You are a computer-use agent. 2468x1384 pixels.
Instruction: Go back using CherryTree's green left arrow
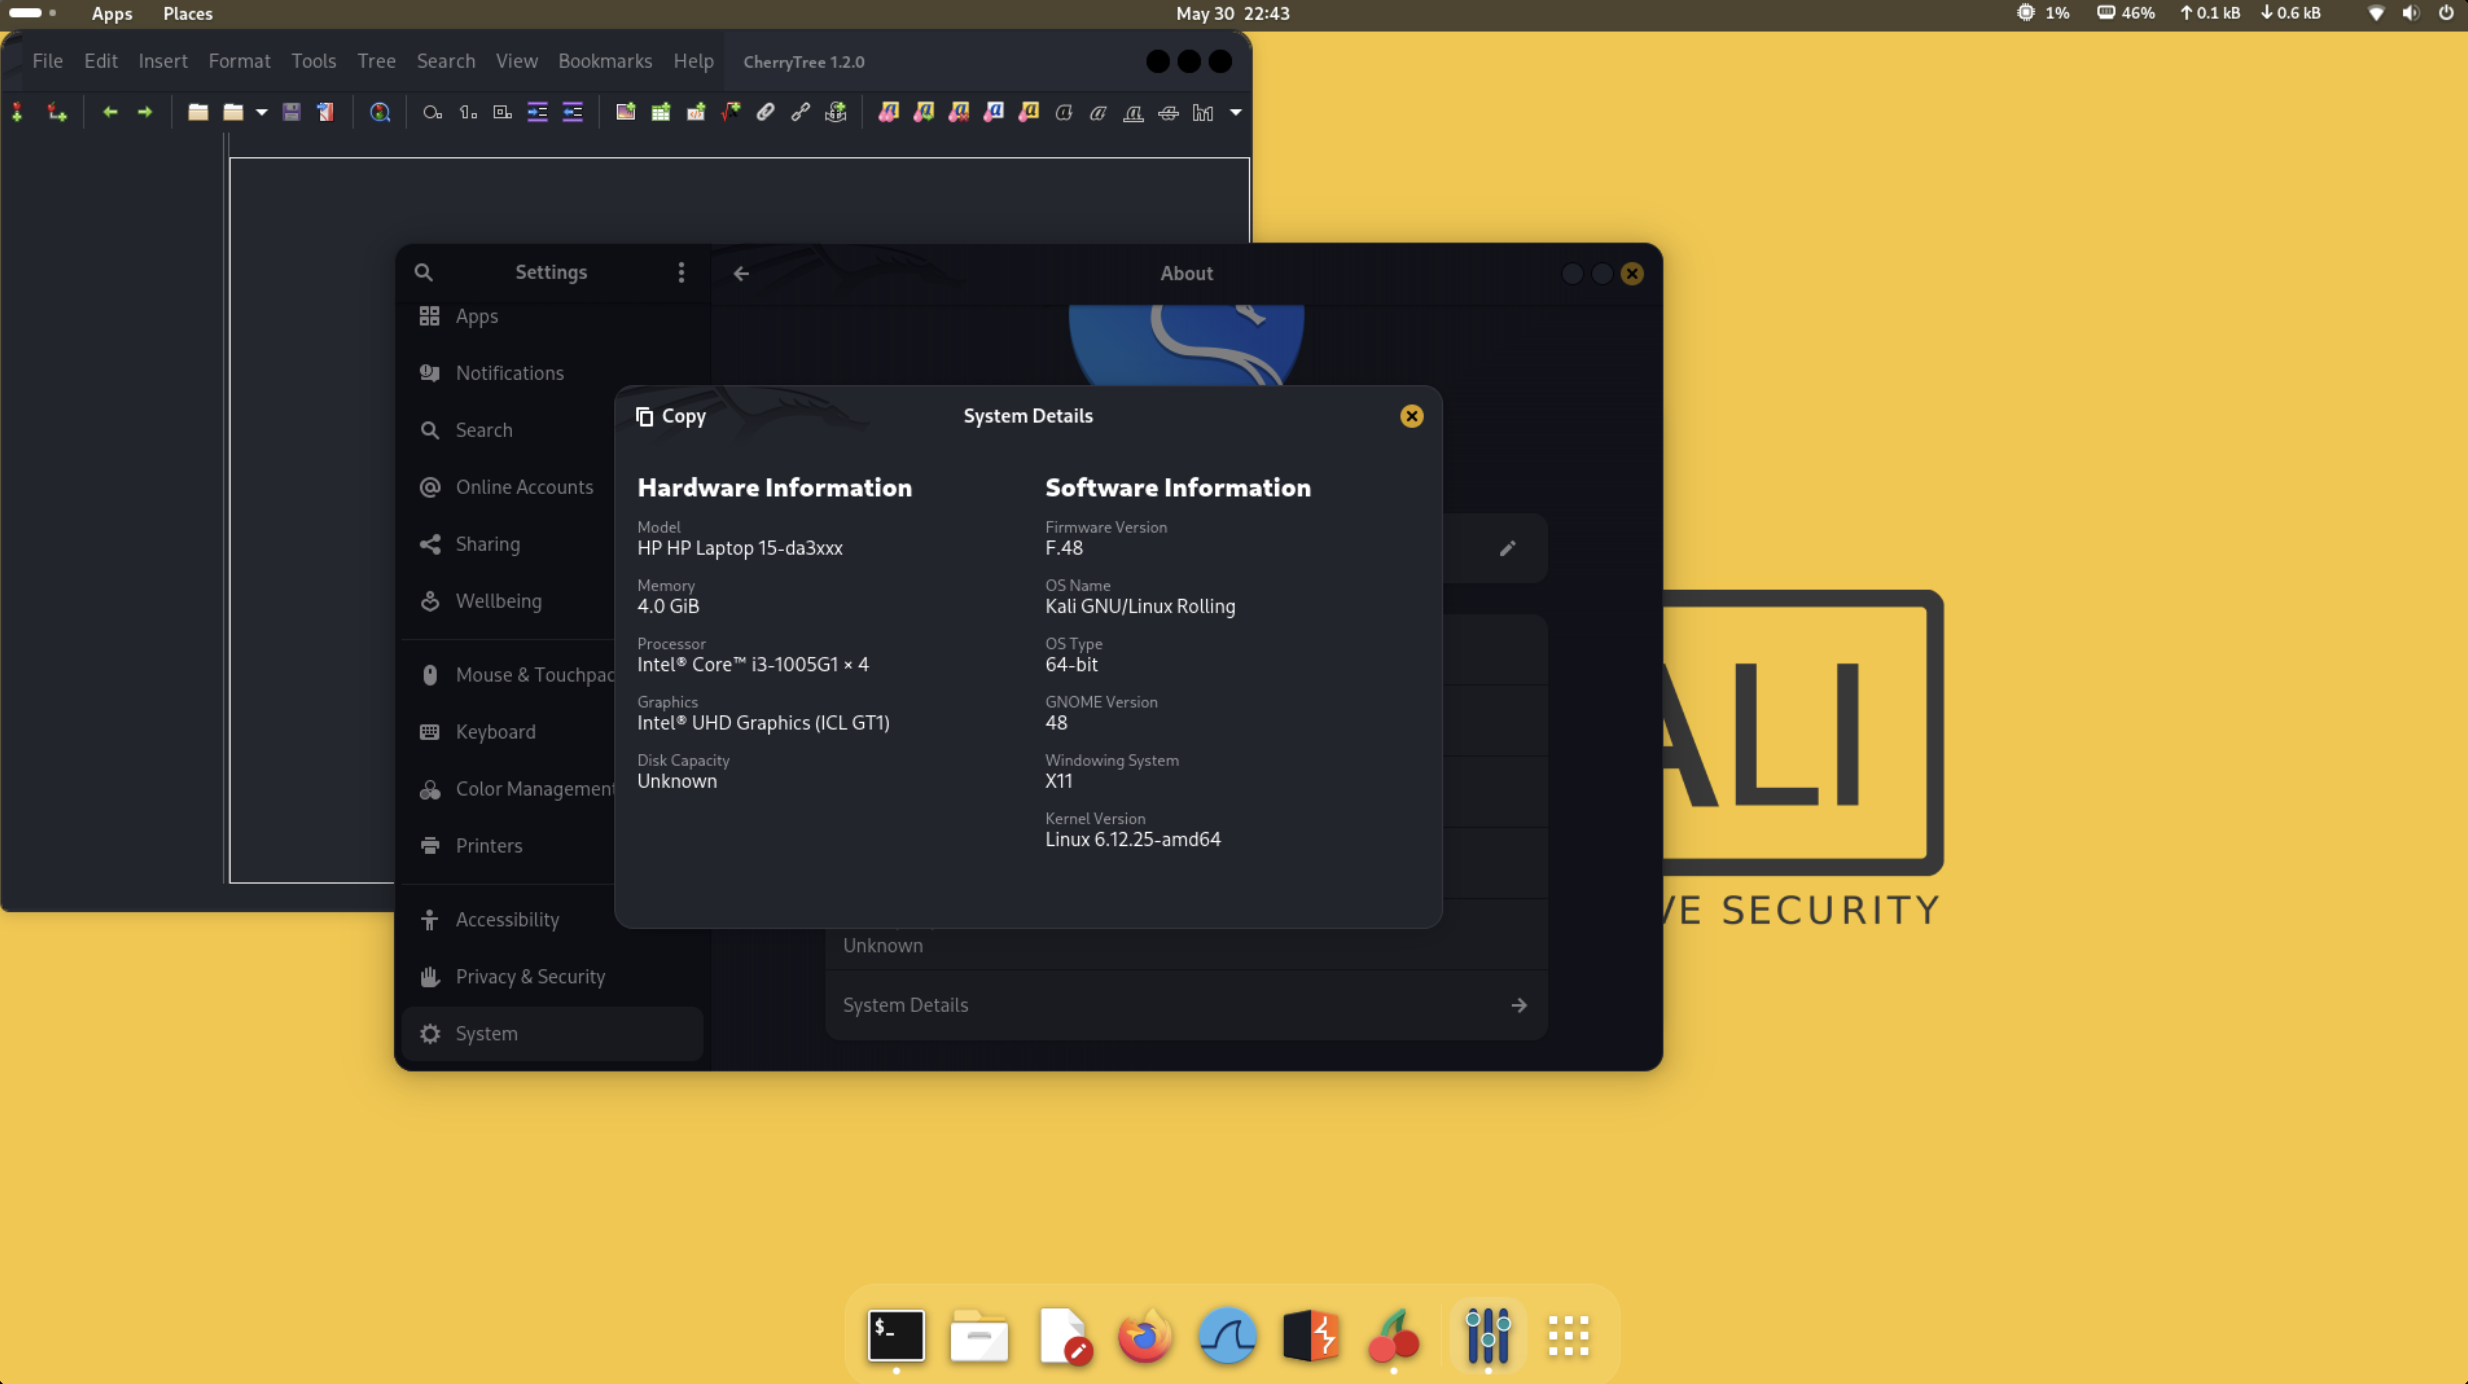tap(110, 112)
